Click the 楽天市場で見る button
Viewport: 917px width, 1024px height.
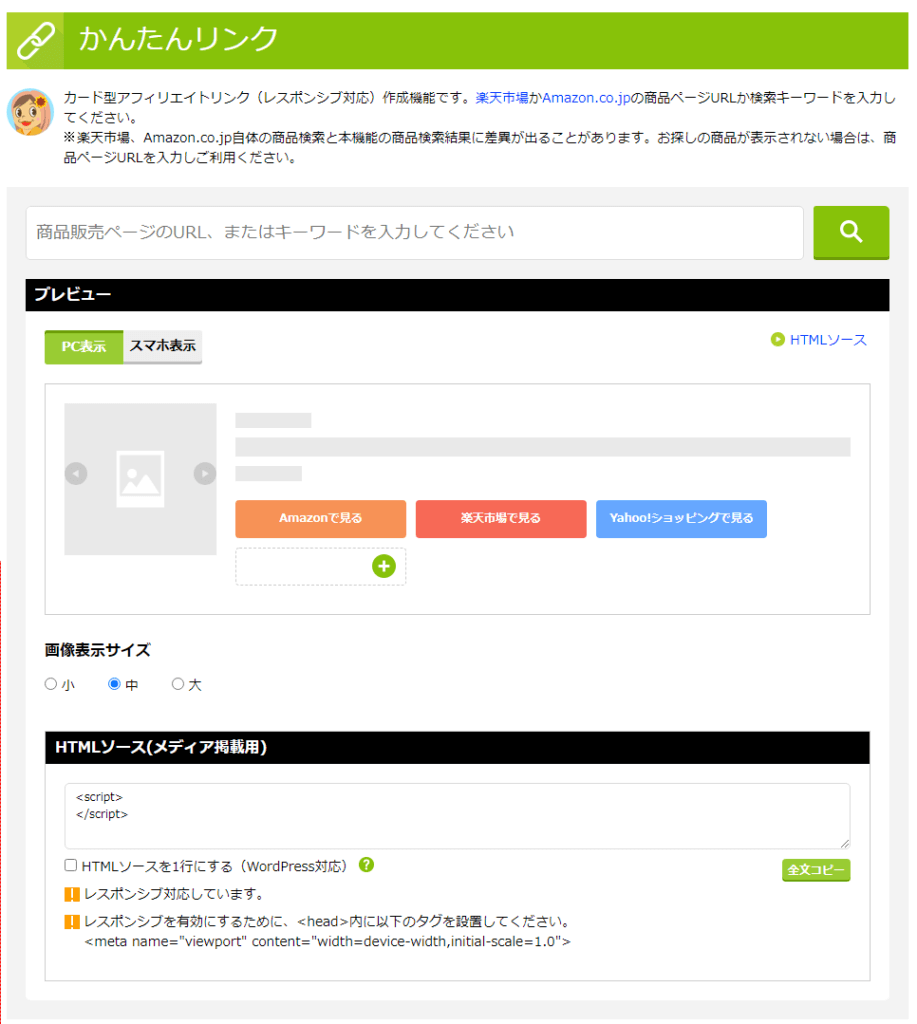(501, 519)
